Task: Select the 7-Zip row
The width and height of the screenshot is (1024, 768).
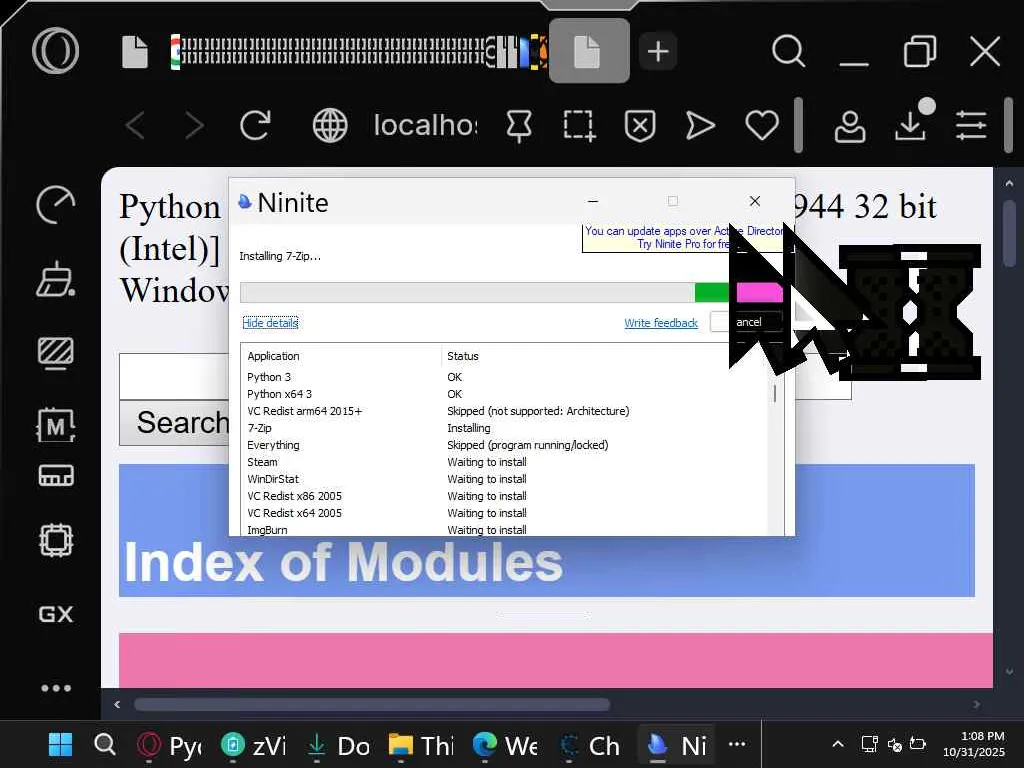Action: coord(504,428)
